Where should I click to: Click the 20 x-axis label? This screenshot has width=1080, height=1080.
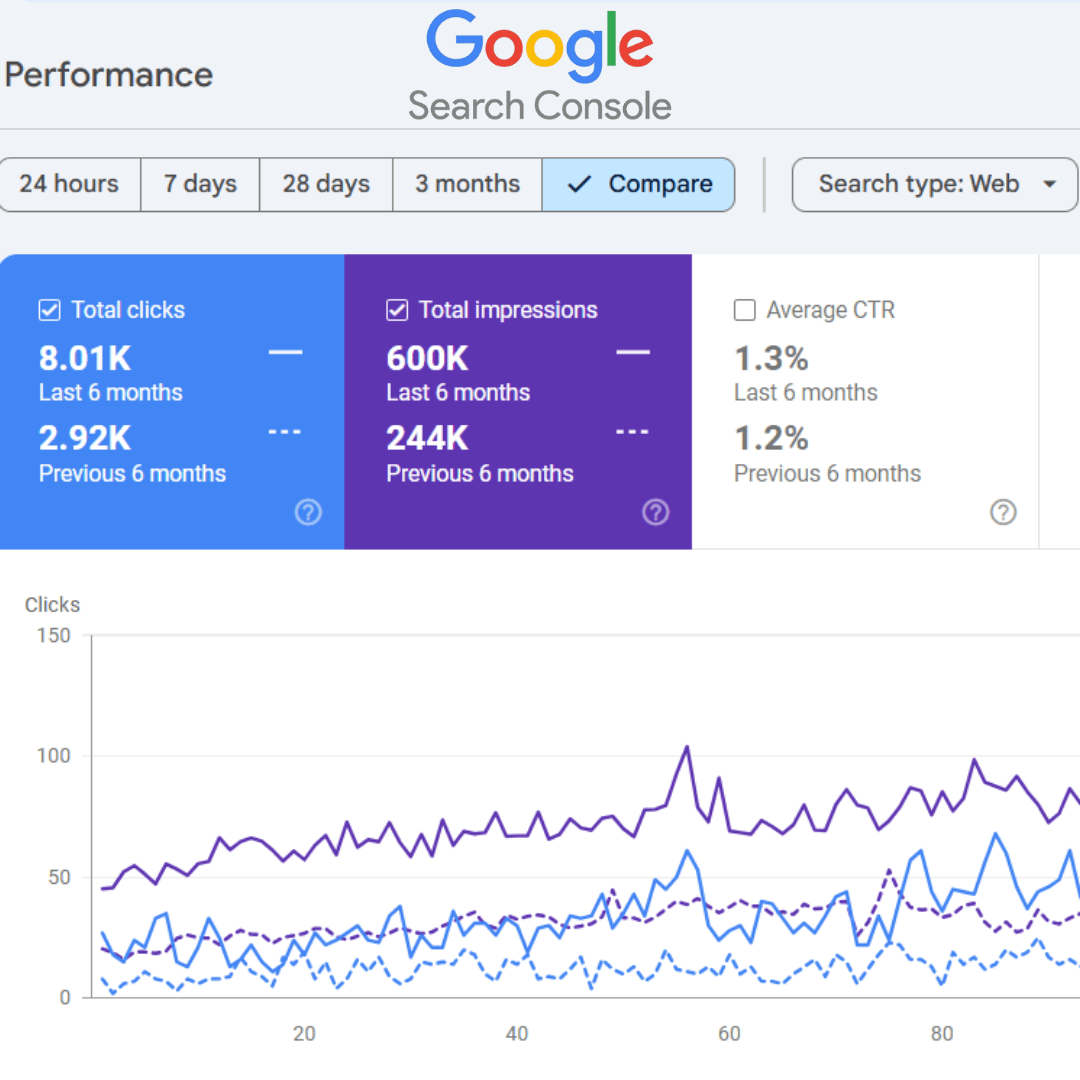coord(304,1033)
